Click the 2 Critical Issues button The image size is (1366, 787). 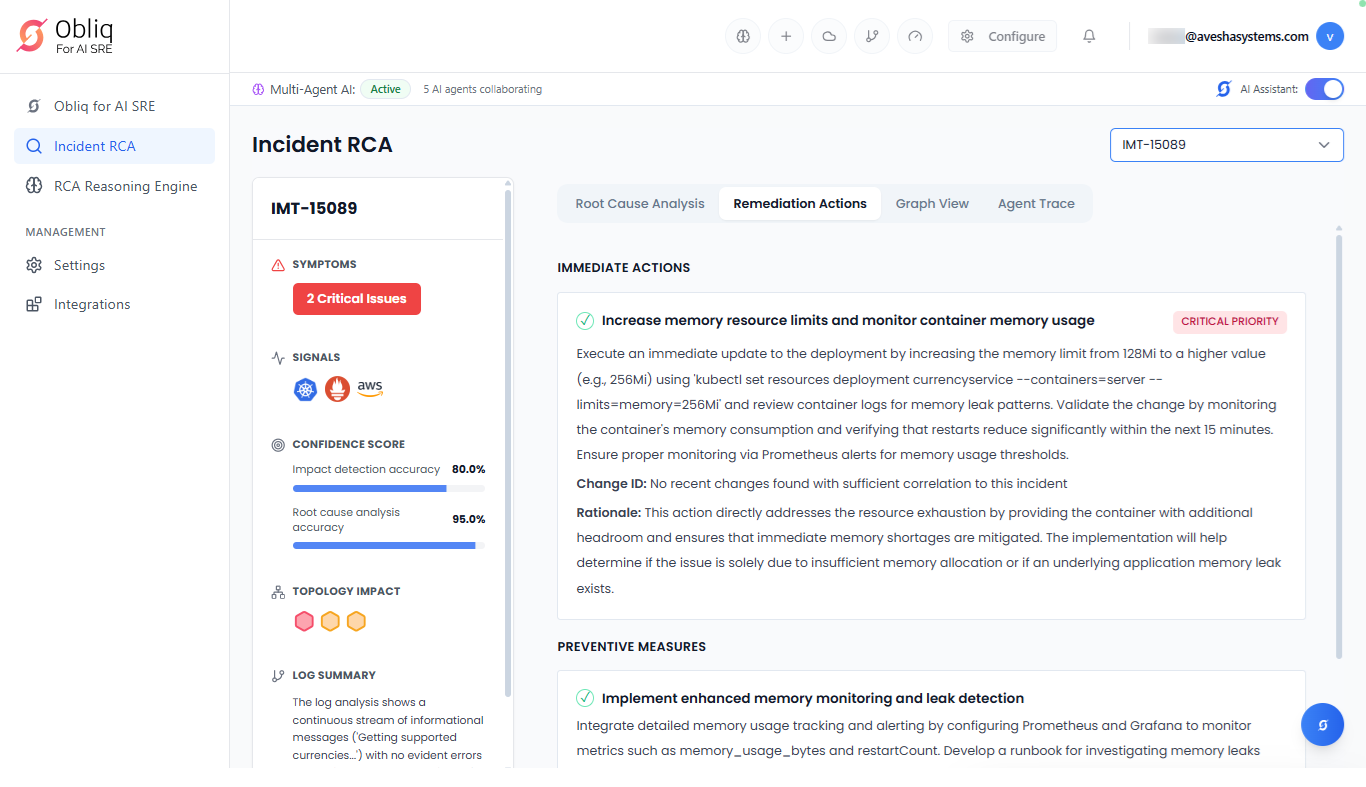tap(356, 299)
